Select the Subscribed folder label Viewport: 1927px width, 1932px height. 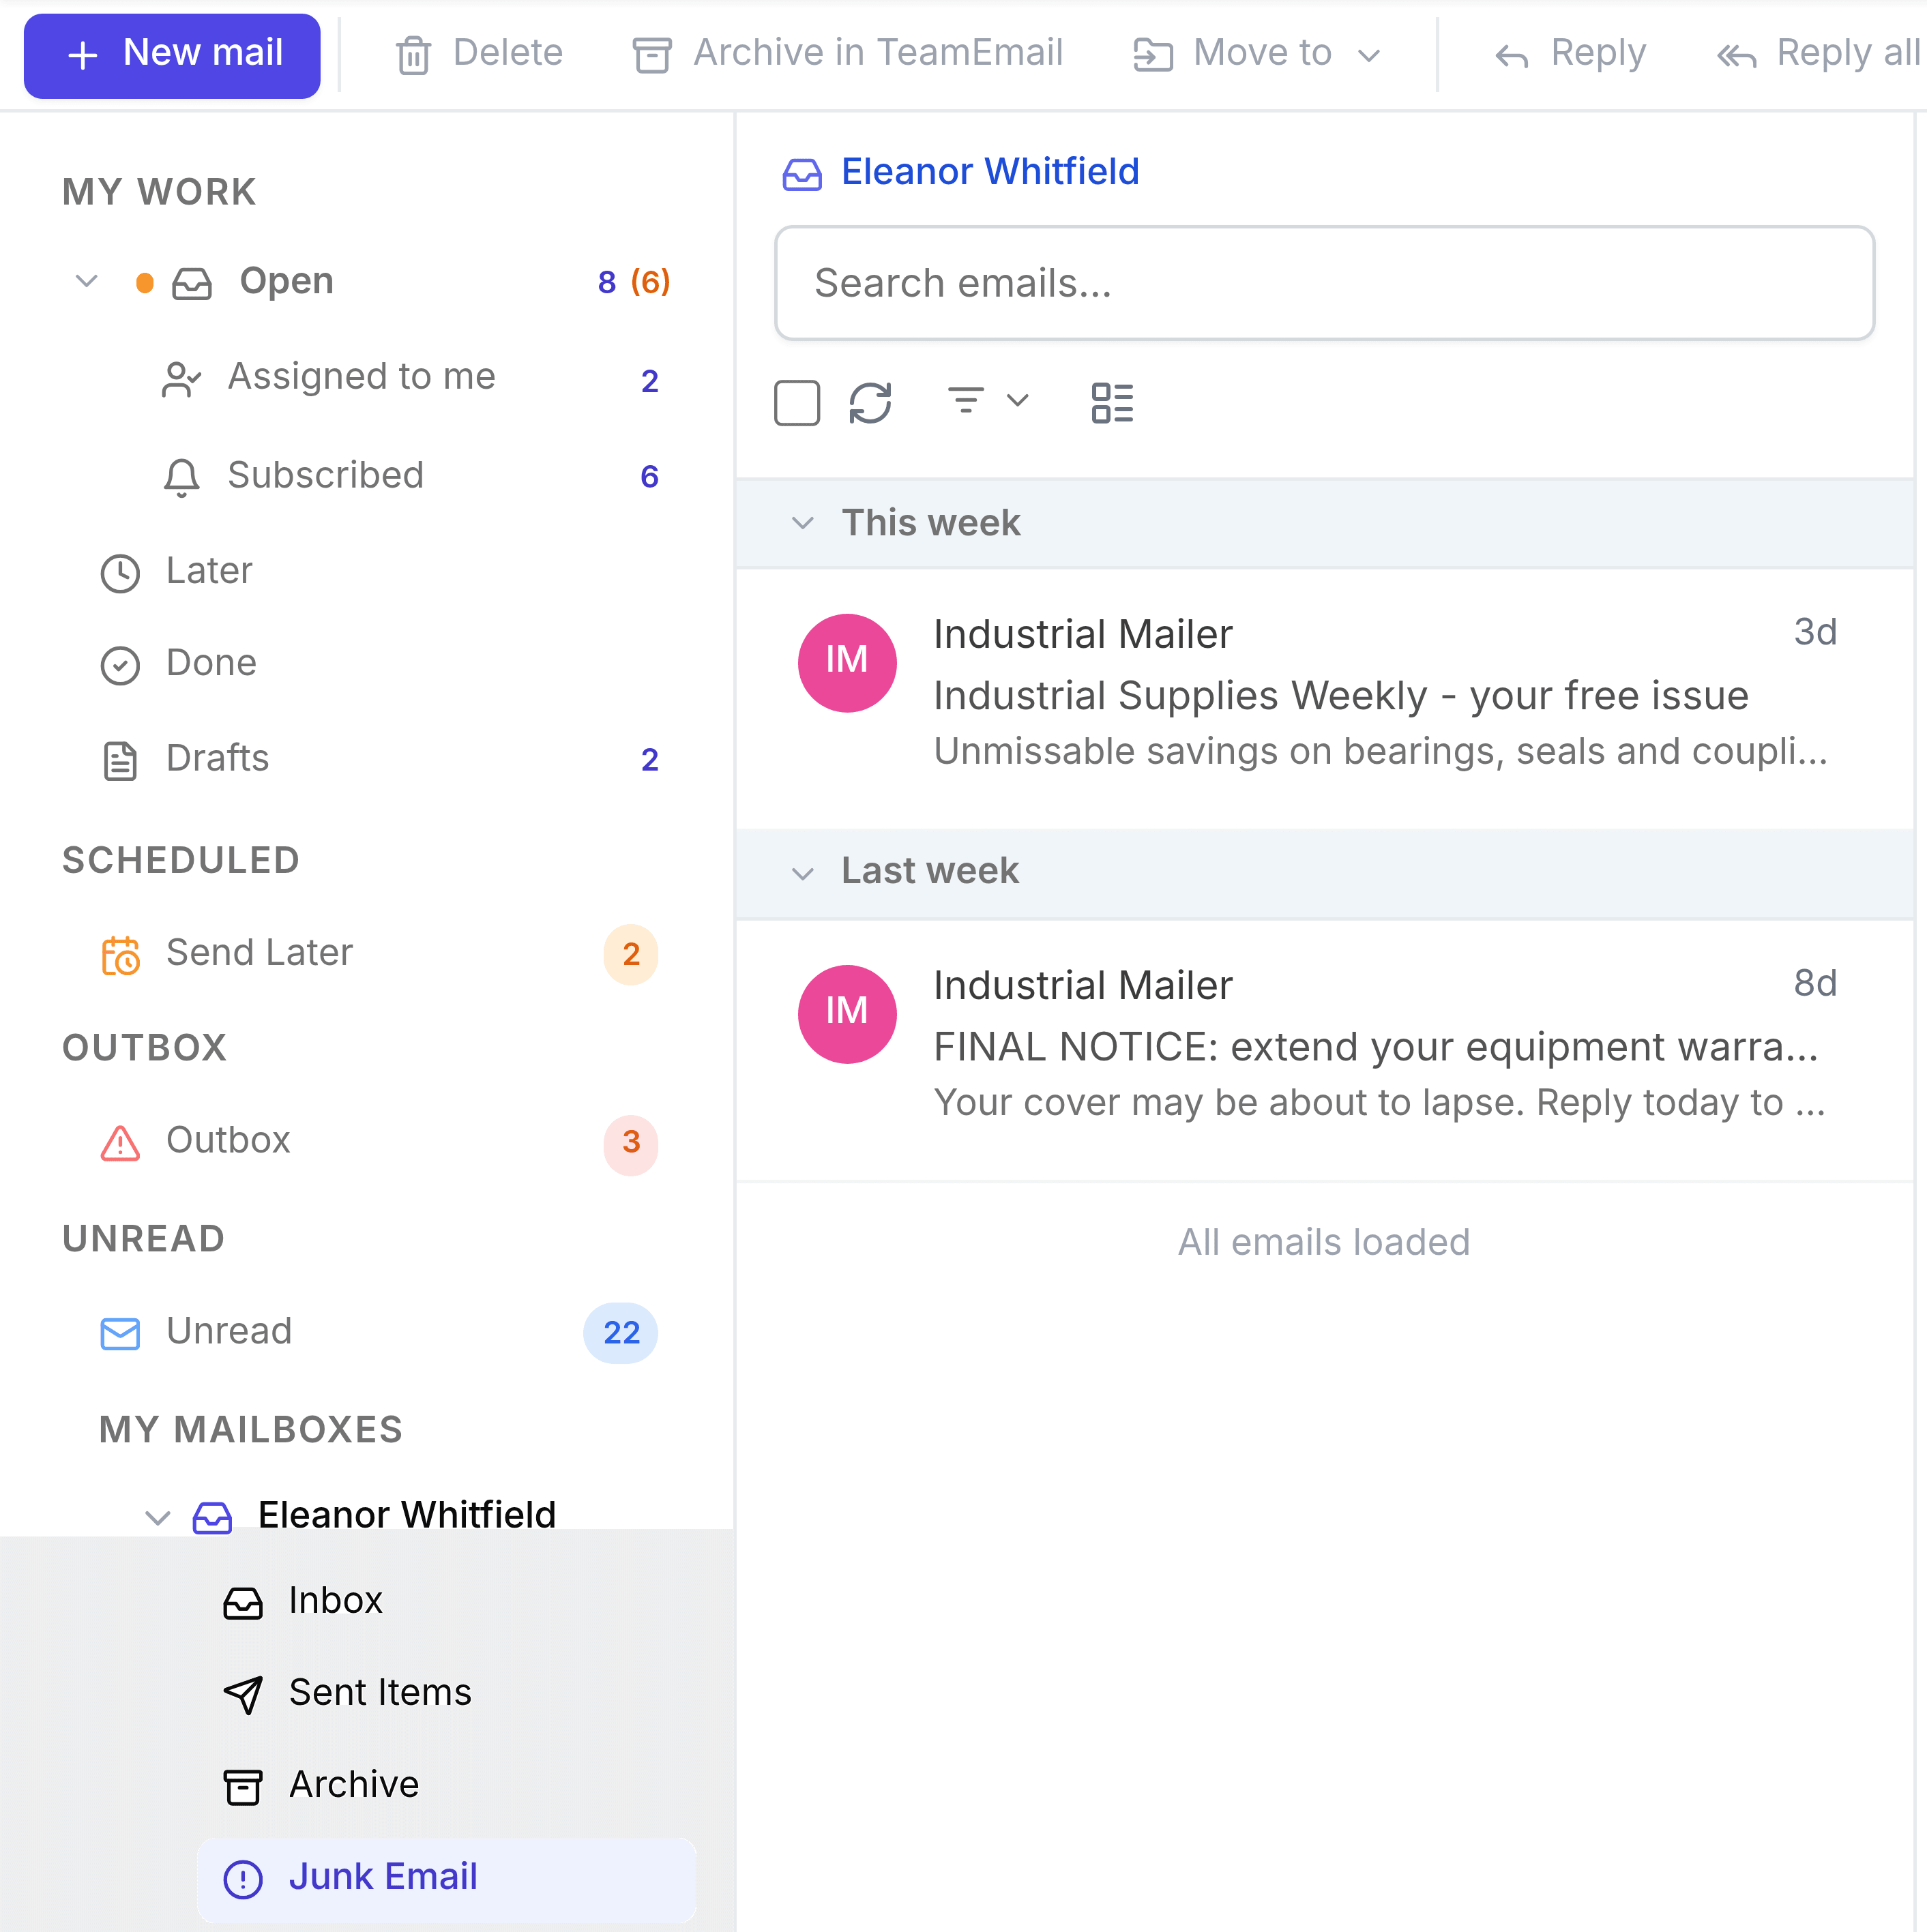326,475
